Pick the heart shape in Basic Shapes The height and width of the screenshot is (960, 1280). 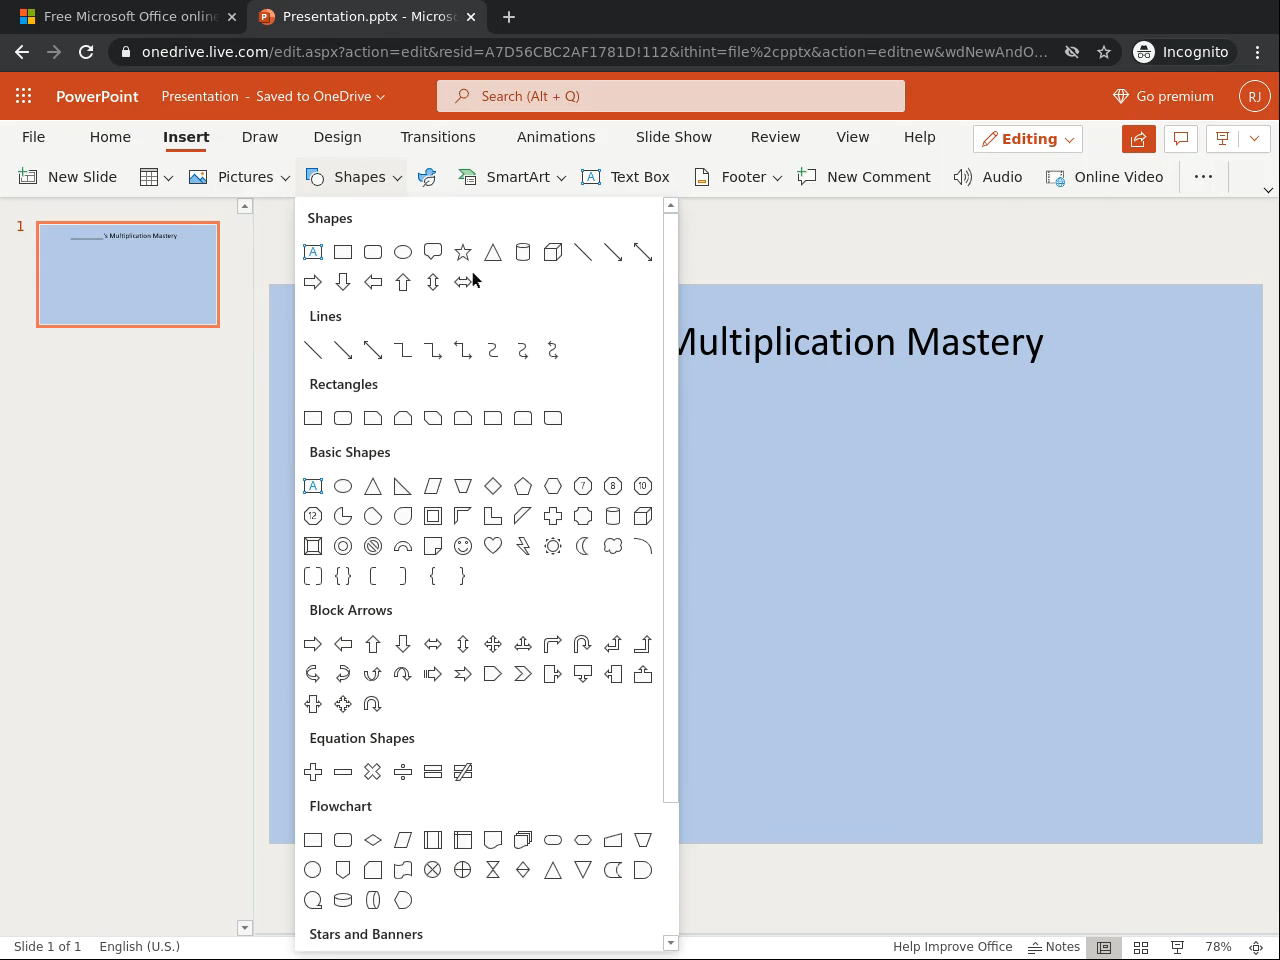pos(493,546)
